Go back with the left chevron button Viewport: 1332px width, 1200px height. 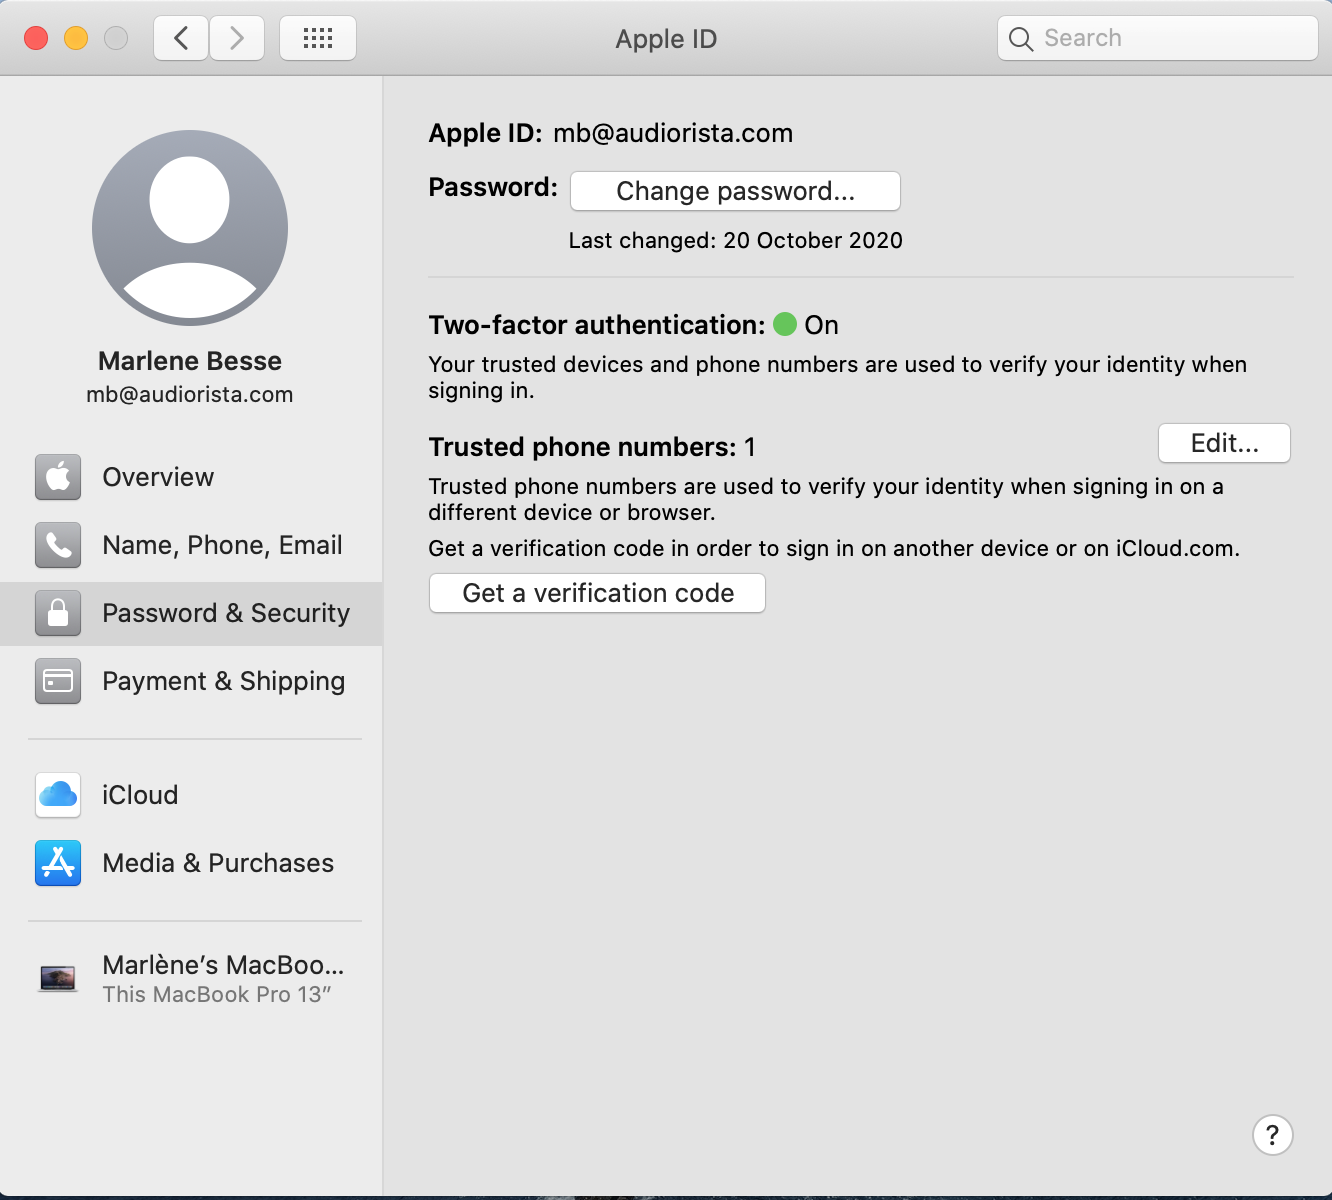(181, 39)
